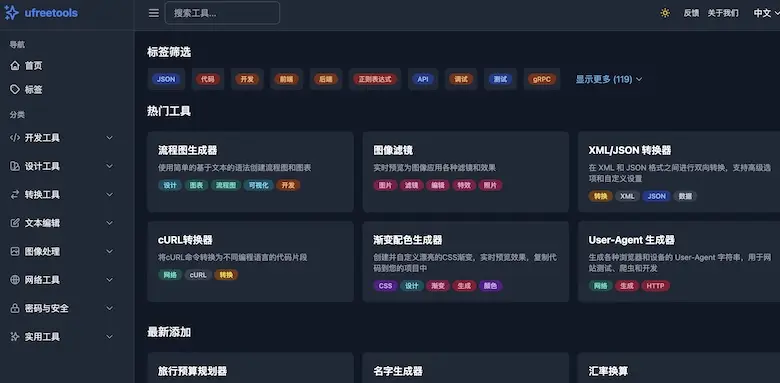Click the cURL tag on cURL转换器 card
Viewport: 780px width, 383px height.
[x=198, y=275]
